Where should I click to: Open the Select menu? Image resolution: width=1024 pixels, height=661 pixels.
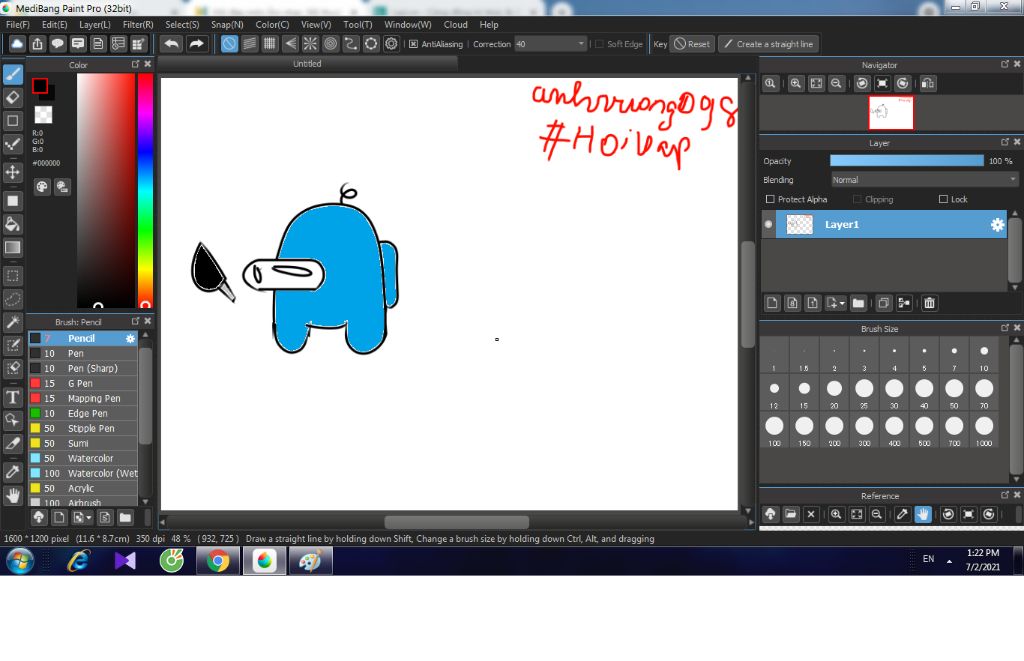click(182, 25)
